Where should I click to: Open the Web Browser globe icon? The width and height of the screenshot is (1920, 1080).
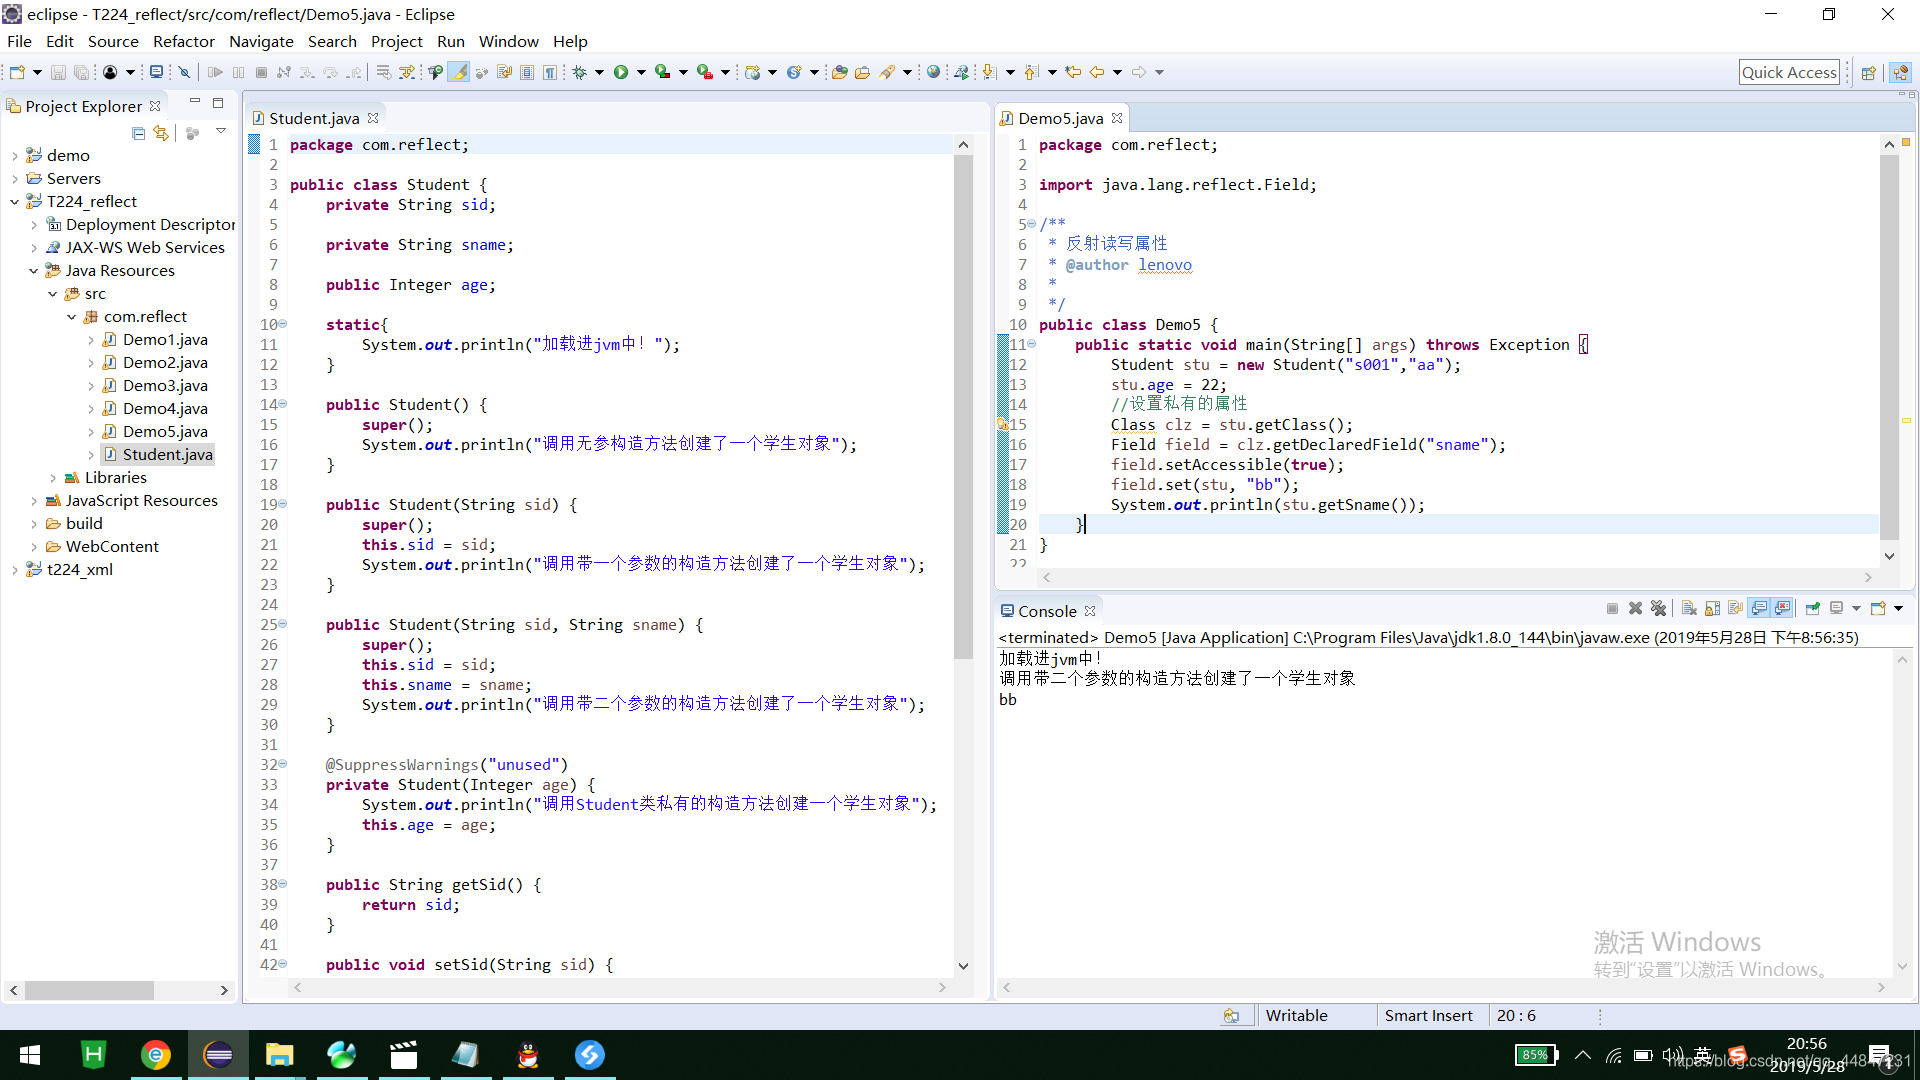(x=933, y=72)
